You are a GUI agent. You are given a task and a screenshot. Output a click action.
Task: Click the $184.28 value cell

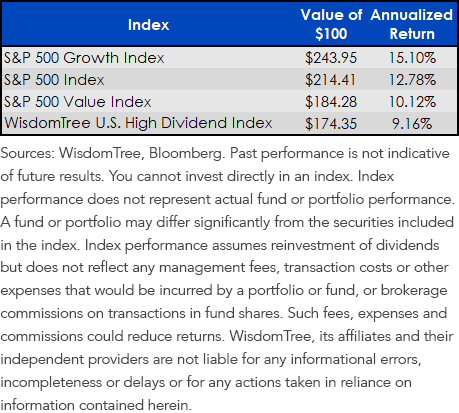click(331, 102)
